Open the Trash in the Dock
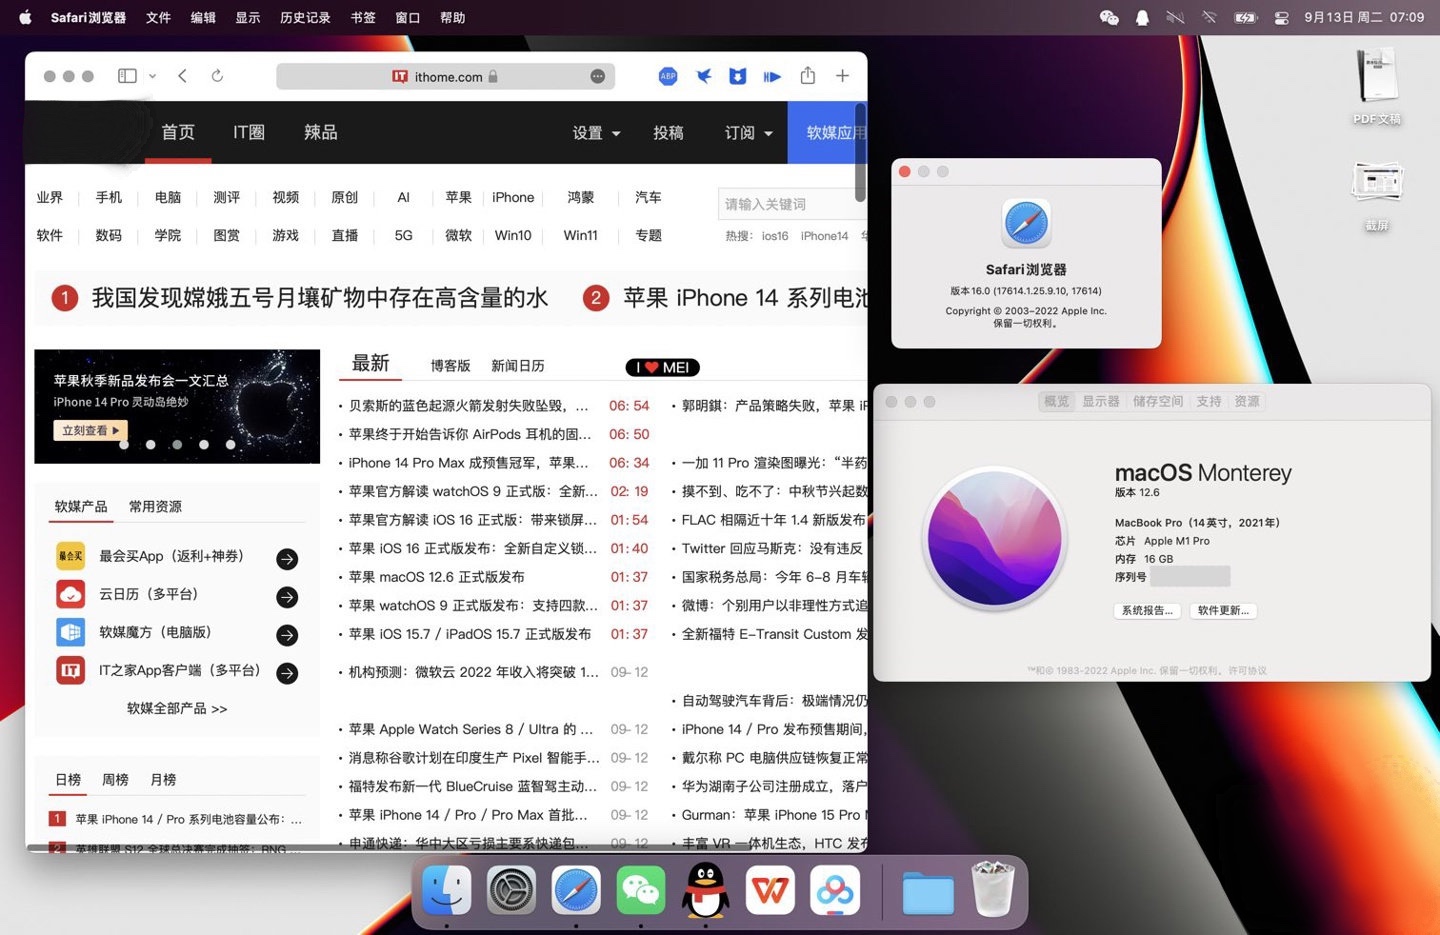The width and height of the screenshot is (1440, 935). coord(993,890)
